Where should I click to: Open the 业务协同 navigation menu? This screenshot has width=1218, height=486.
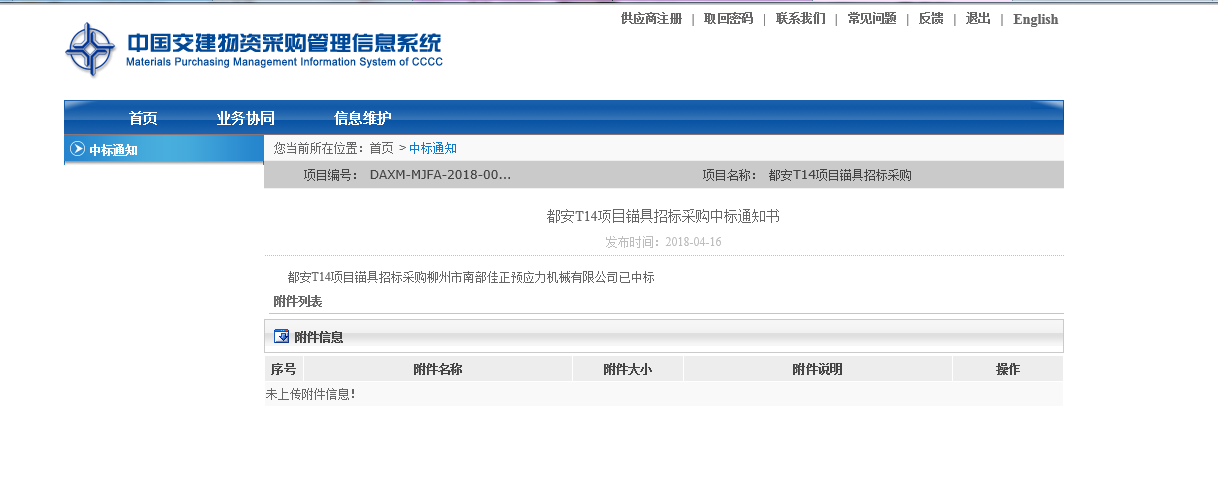245,118
